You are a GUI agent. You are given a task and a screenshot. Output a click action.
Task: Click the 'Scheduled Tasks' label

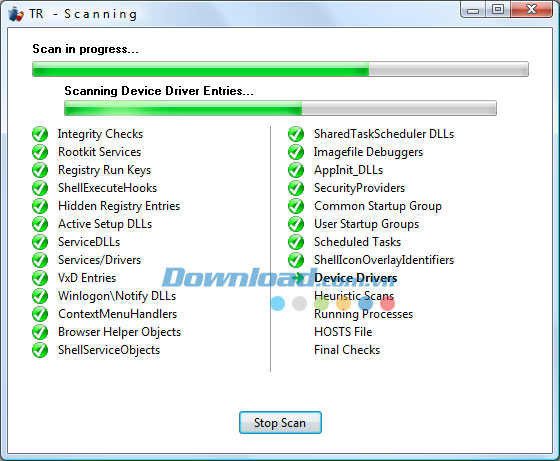[358, 242]
